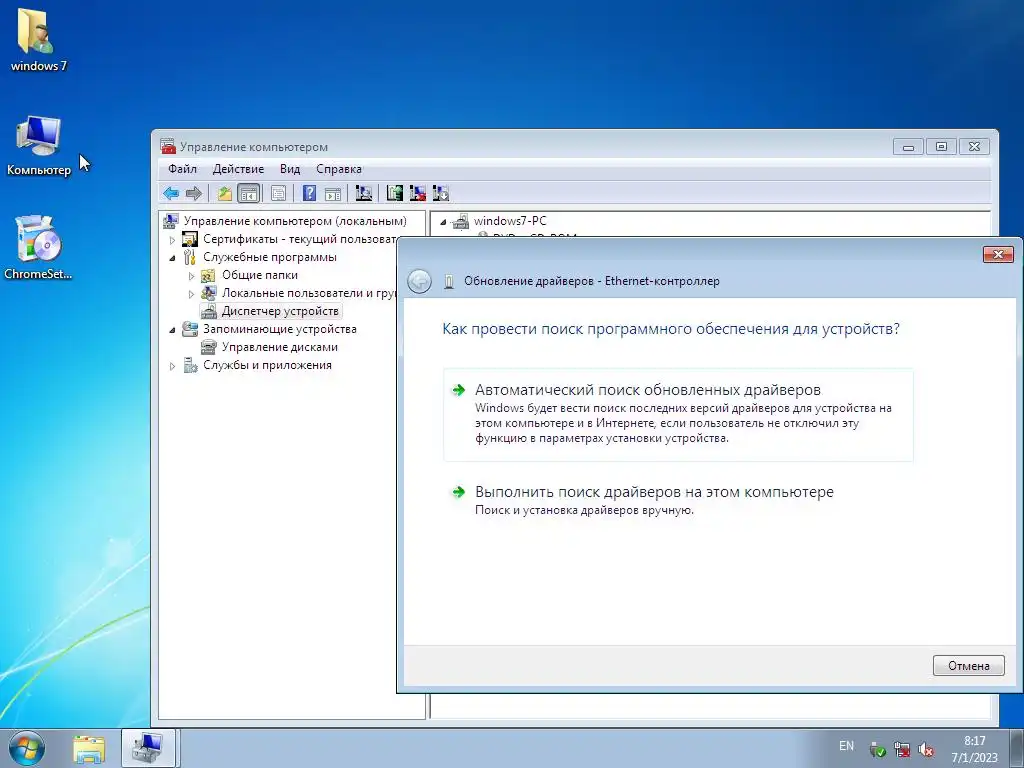Open Help via the blue question mark icon
This screenshot has height=768, width=1024.
pos(310,193)
